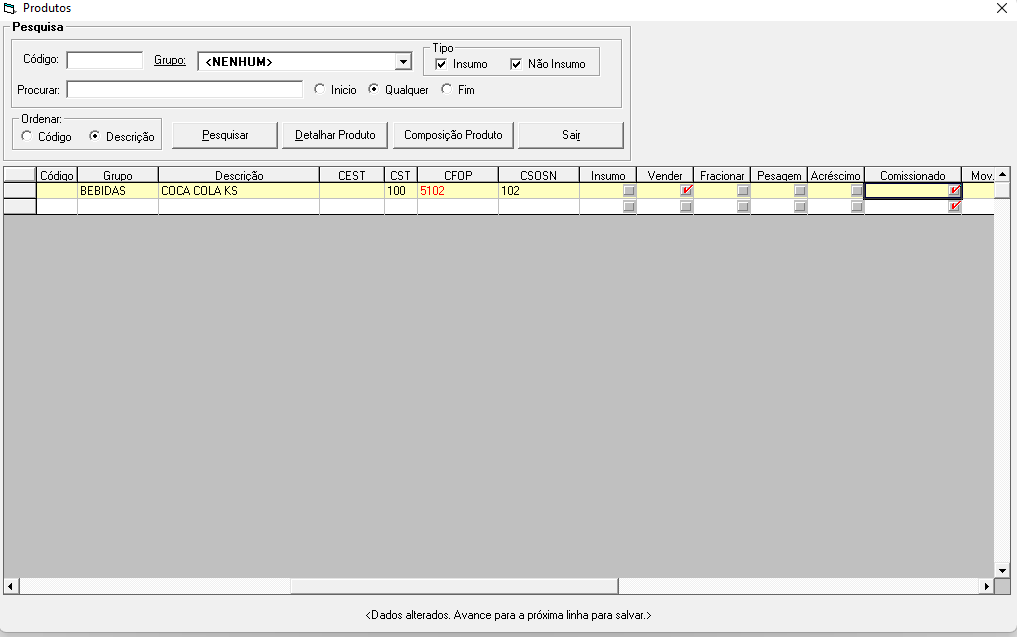This screenshot has width=1017, height=637.
Task: Click the CFOP column header
Action: point(458,175)
